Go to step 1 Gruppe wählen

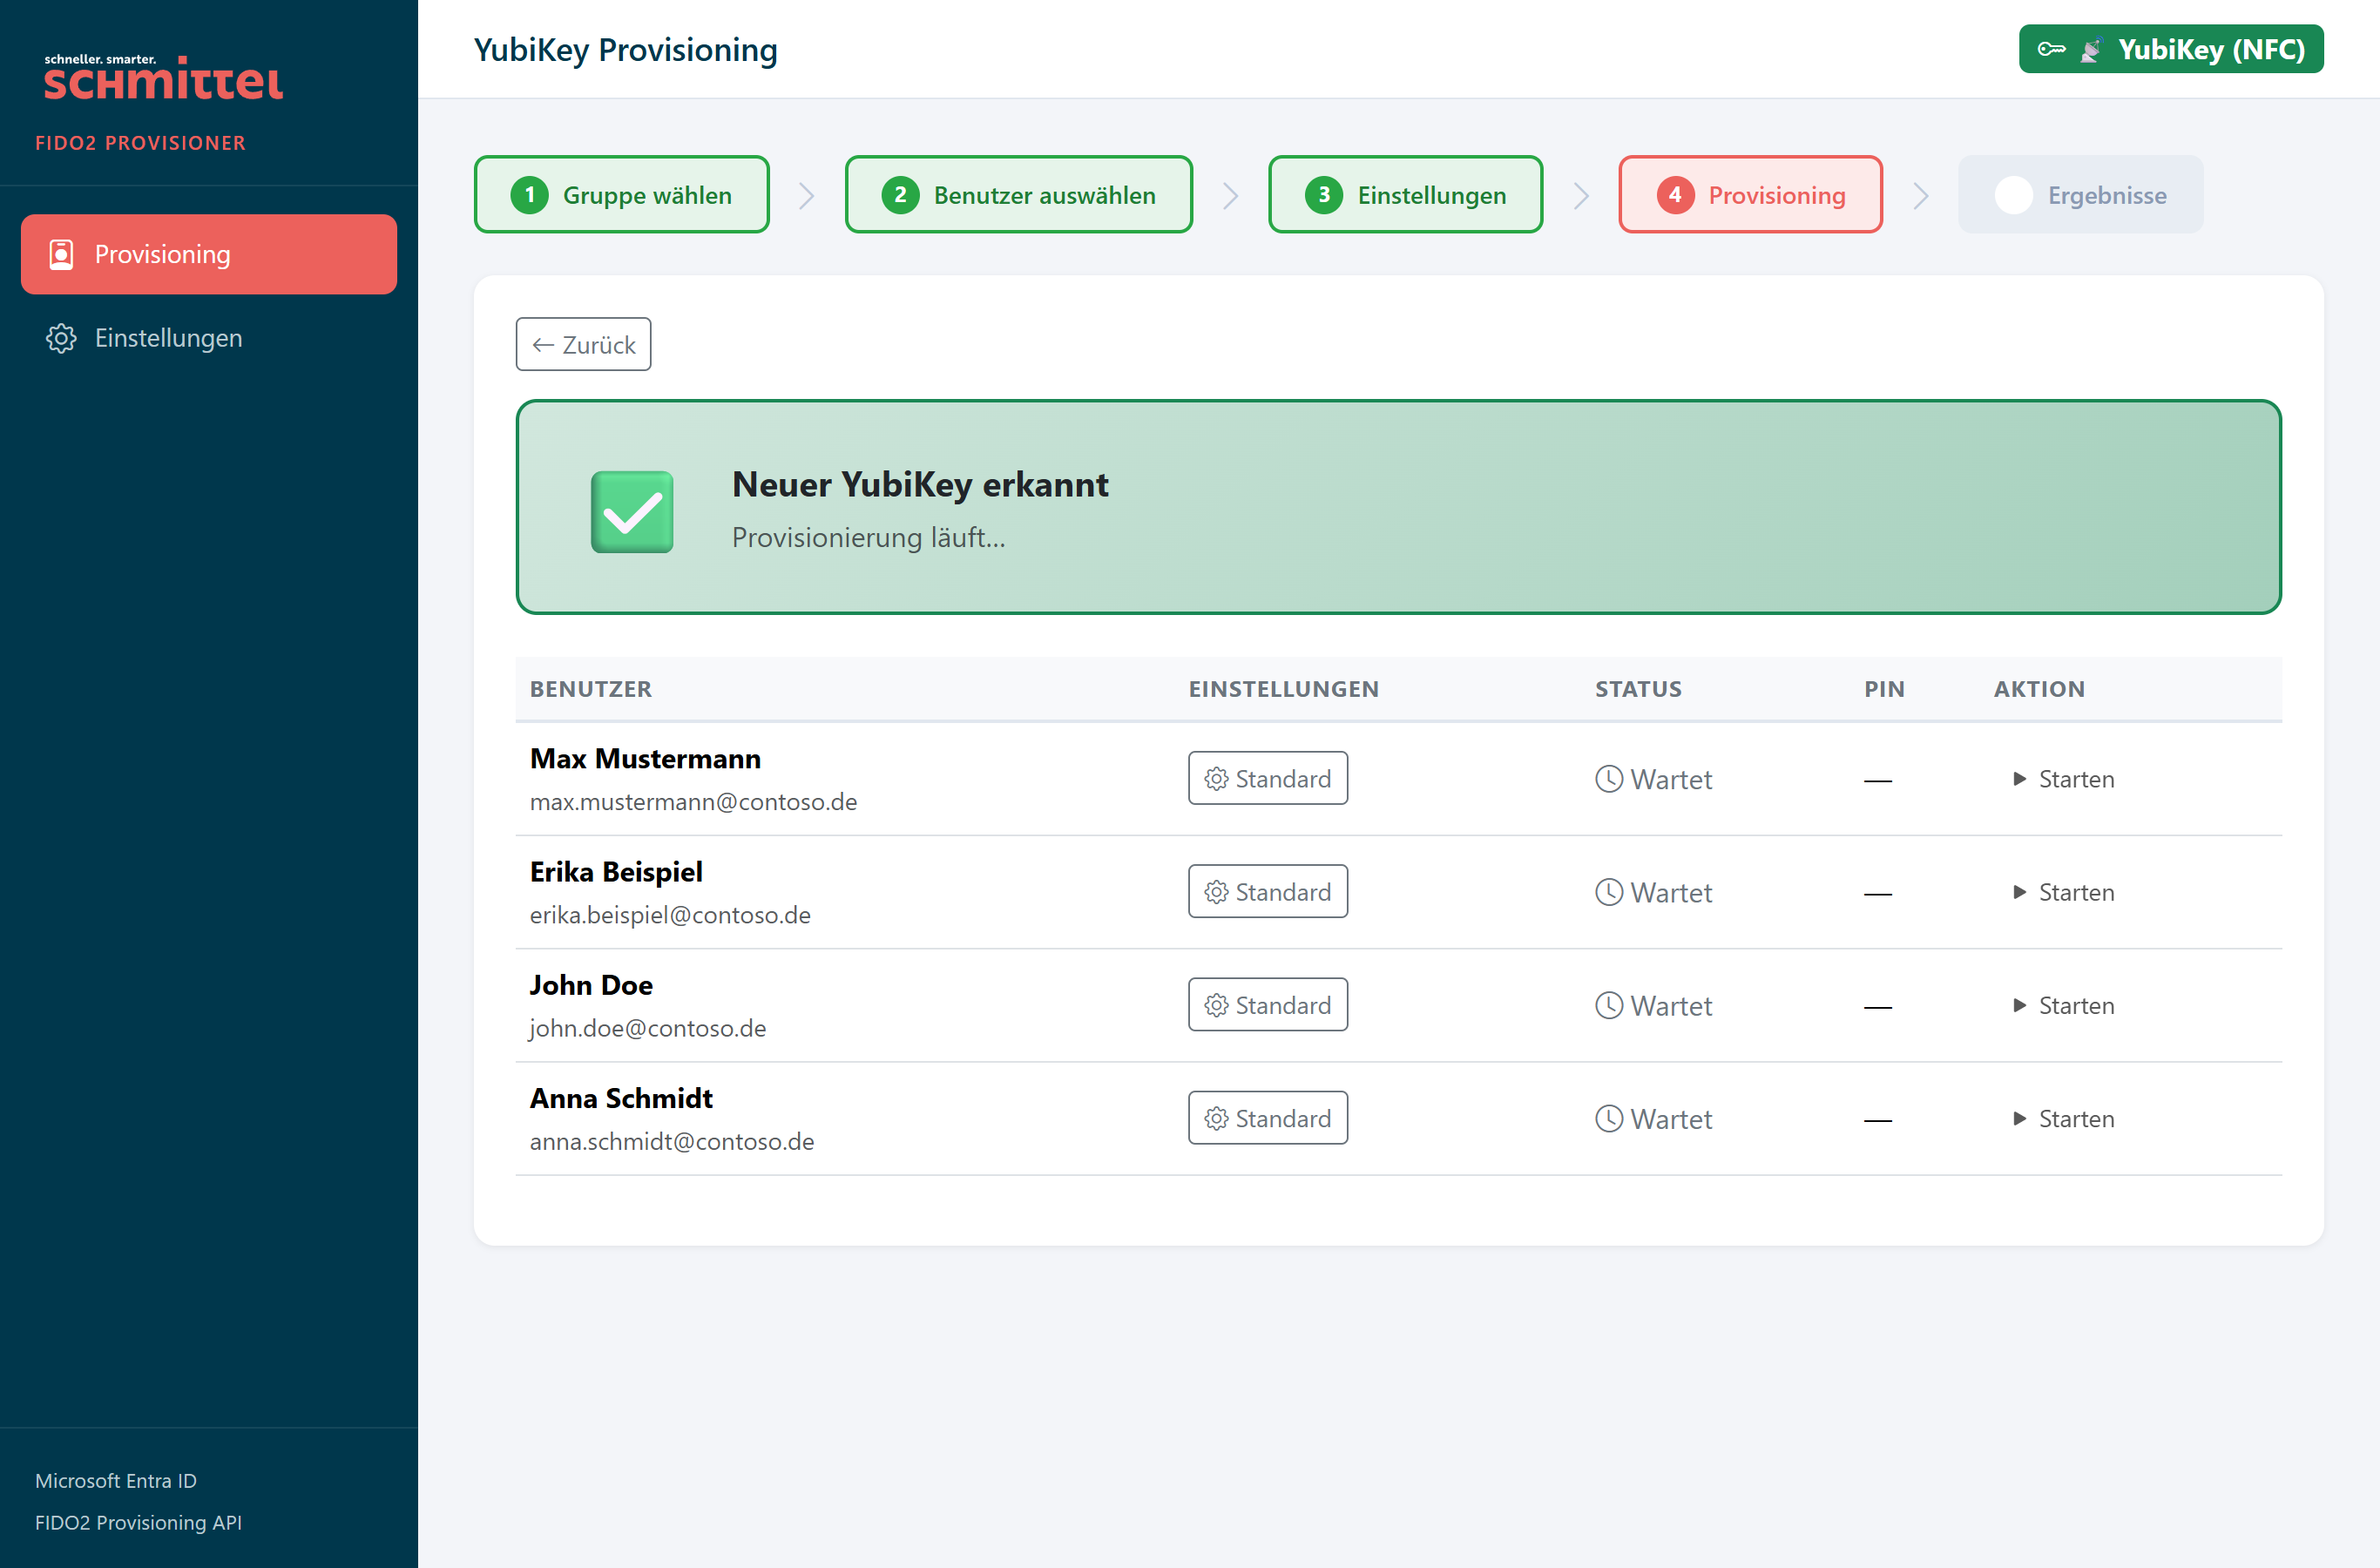click(621, 194)
